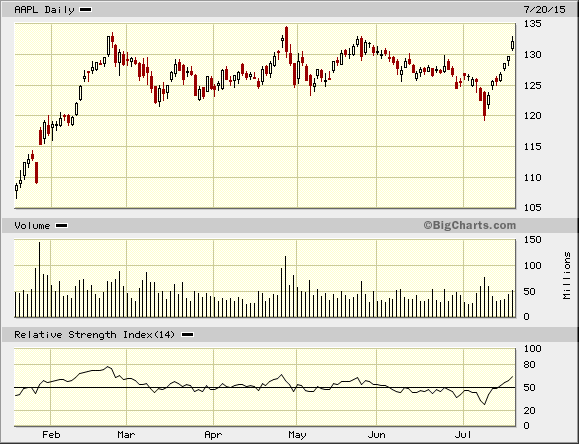The image size is (579, 444).
Task: Click the 'Feb' month label
Action: tap(51, 435)
